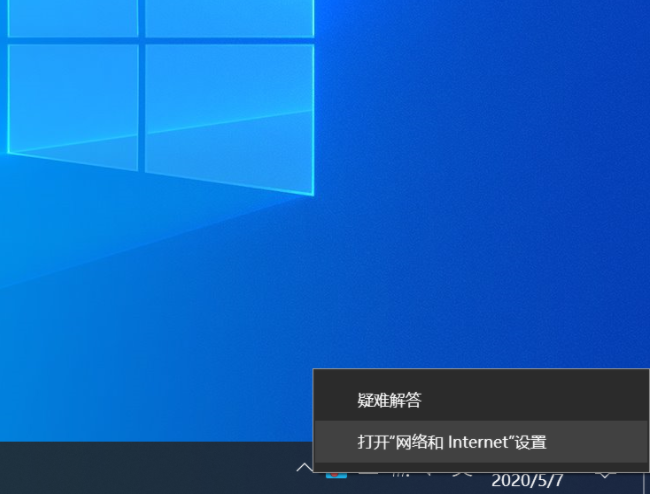The image size is (650, 494).
Task: Select the 疑难解答 context menu entry
Action: point(390,401)
